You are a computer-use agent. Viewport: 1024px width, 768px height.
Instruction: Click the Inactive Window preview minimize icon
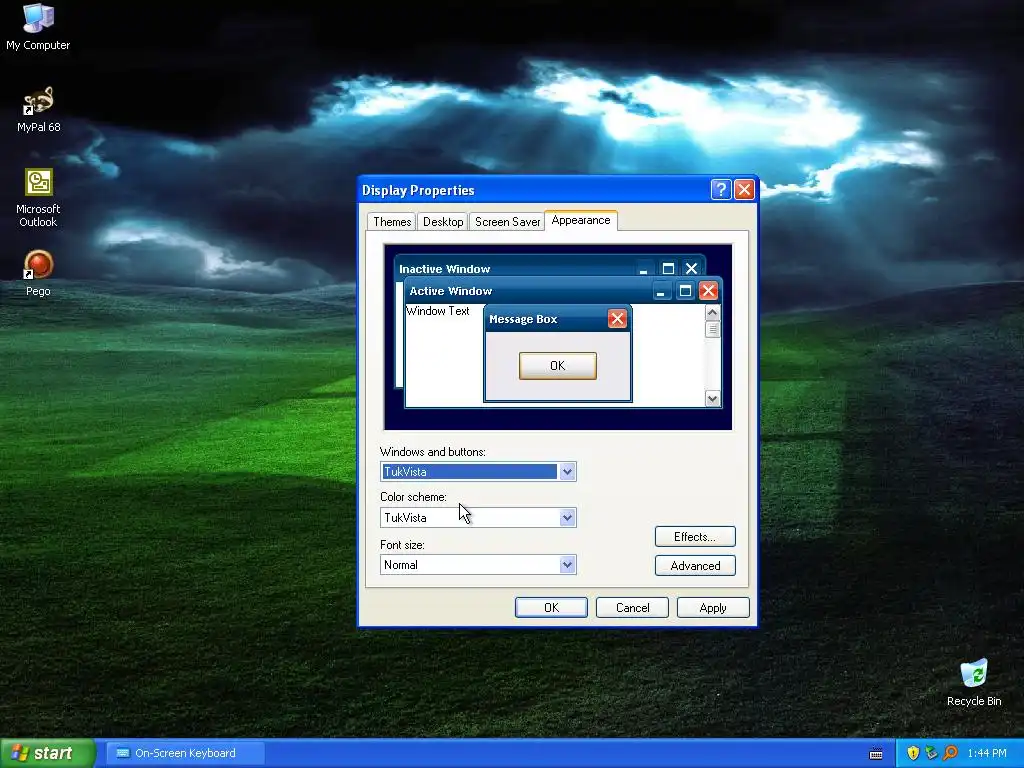point(644,268)
